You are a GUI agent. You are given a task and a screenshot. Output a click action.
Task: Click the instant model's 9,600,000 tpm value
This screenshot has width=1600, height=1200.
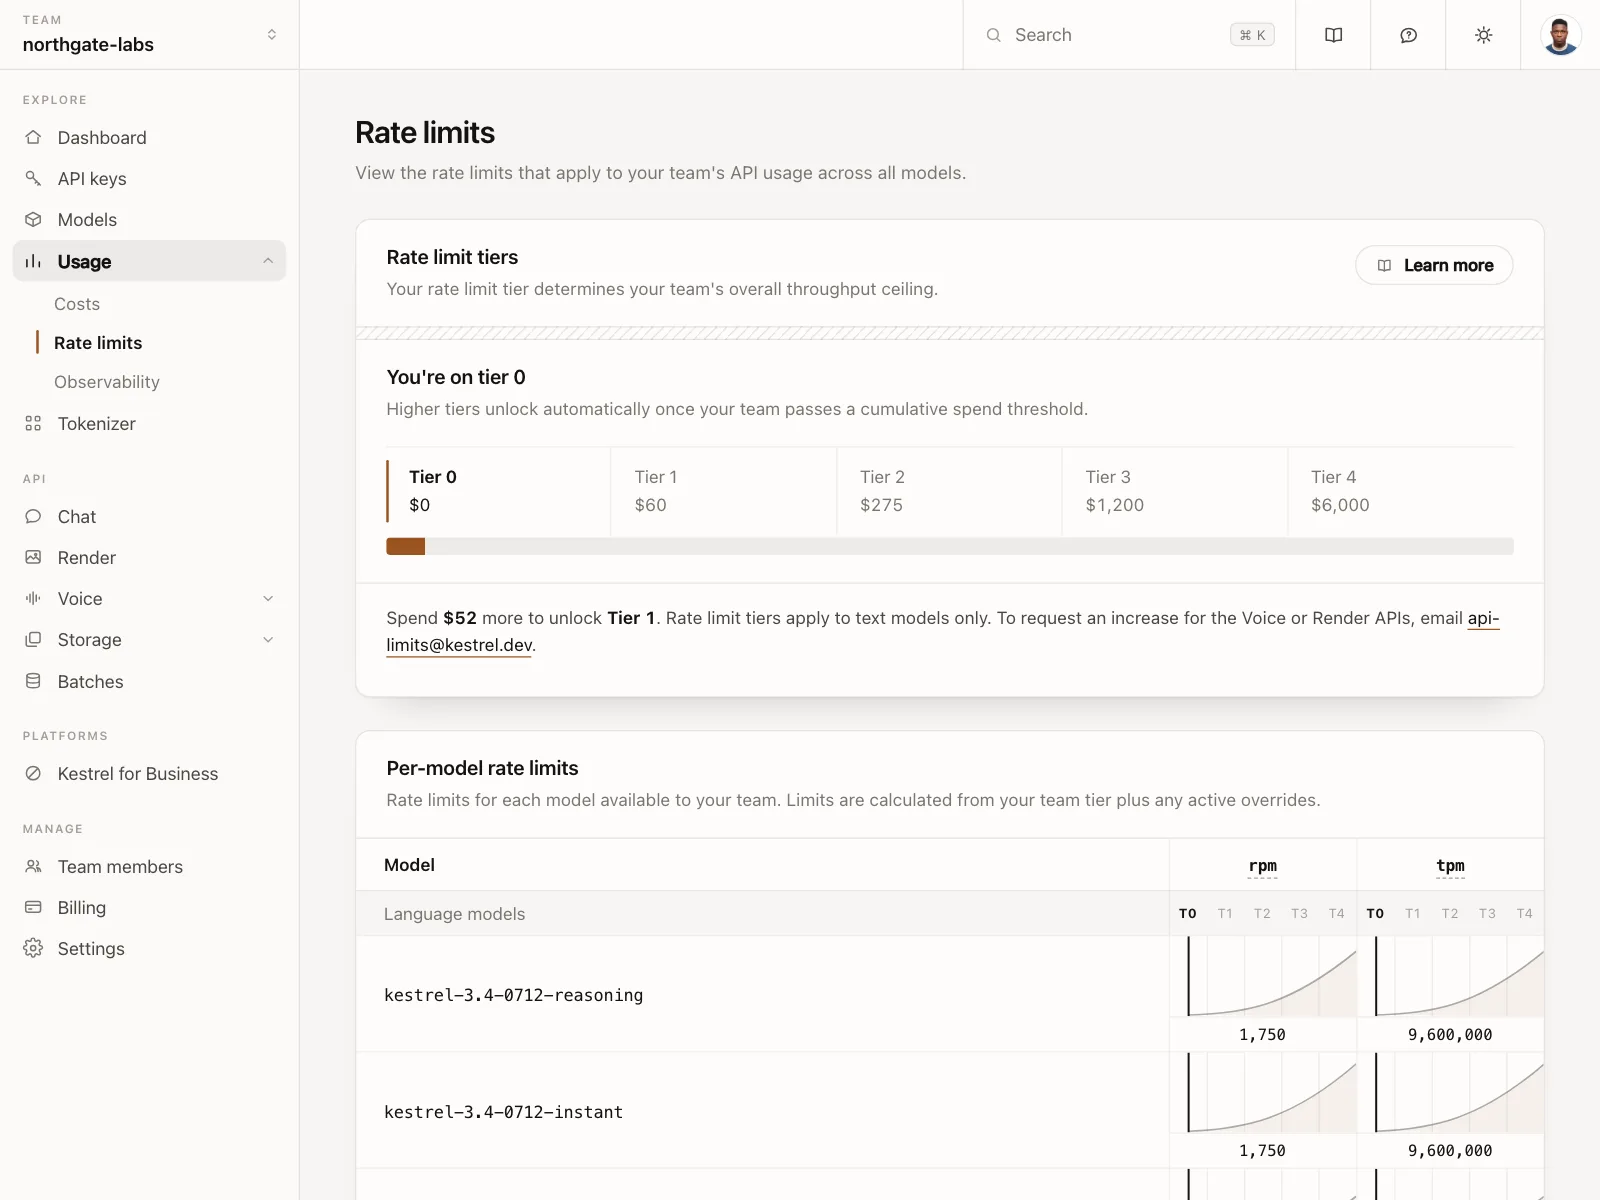1450,1151
